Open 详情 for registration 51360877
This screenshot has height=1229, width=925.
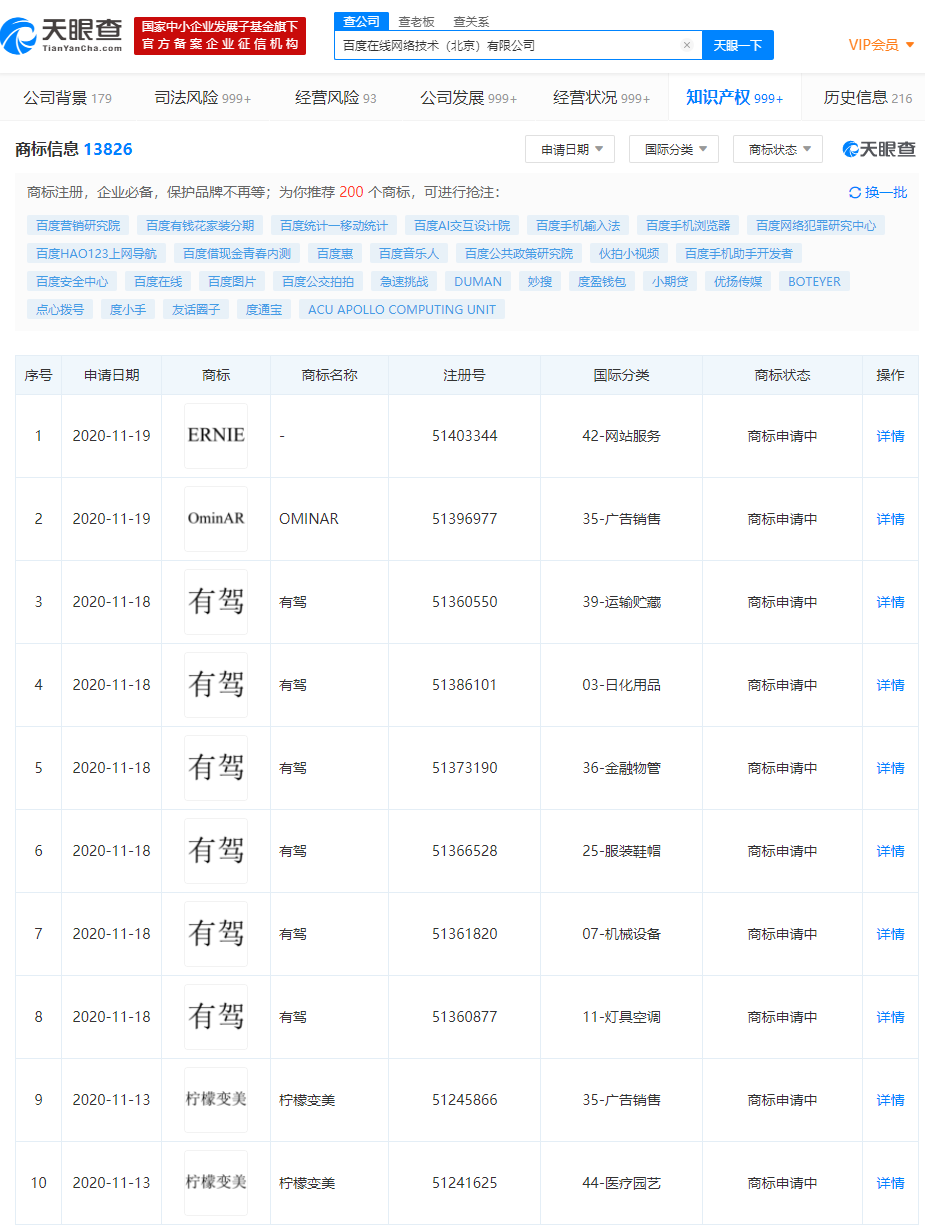point(890,1017)
